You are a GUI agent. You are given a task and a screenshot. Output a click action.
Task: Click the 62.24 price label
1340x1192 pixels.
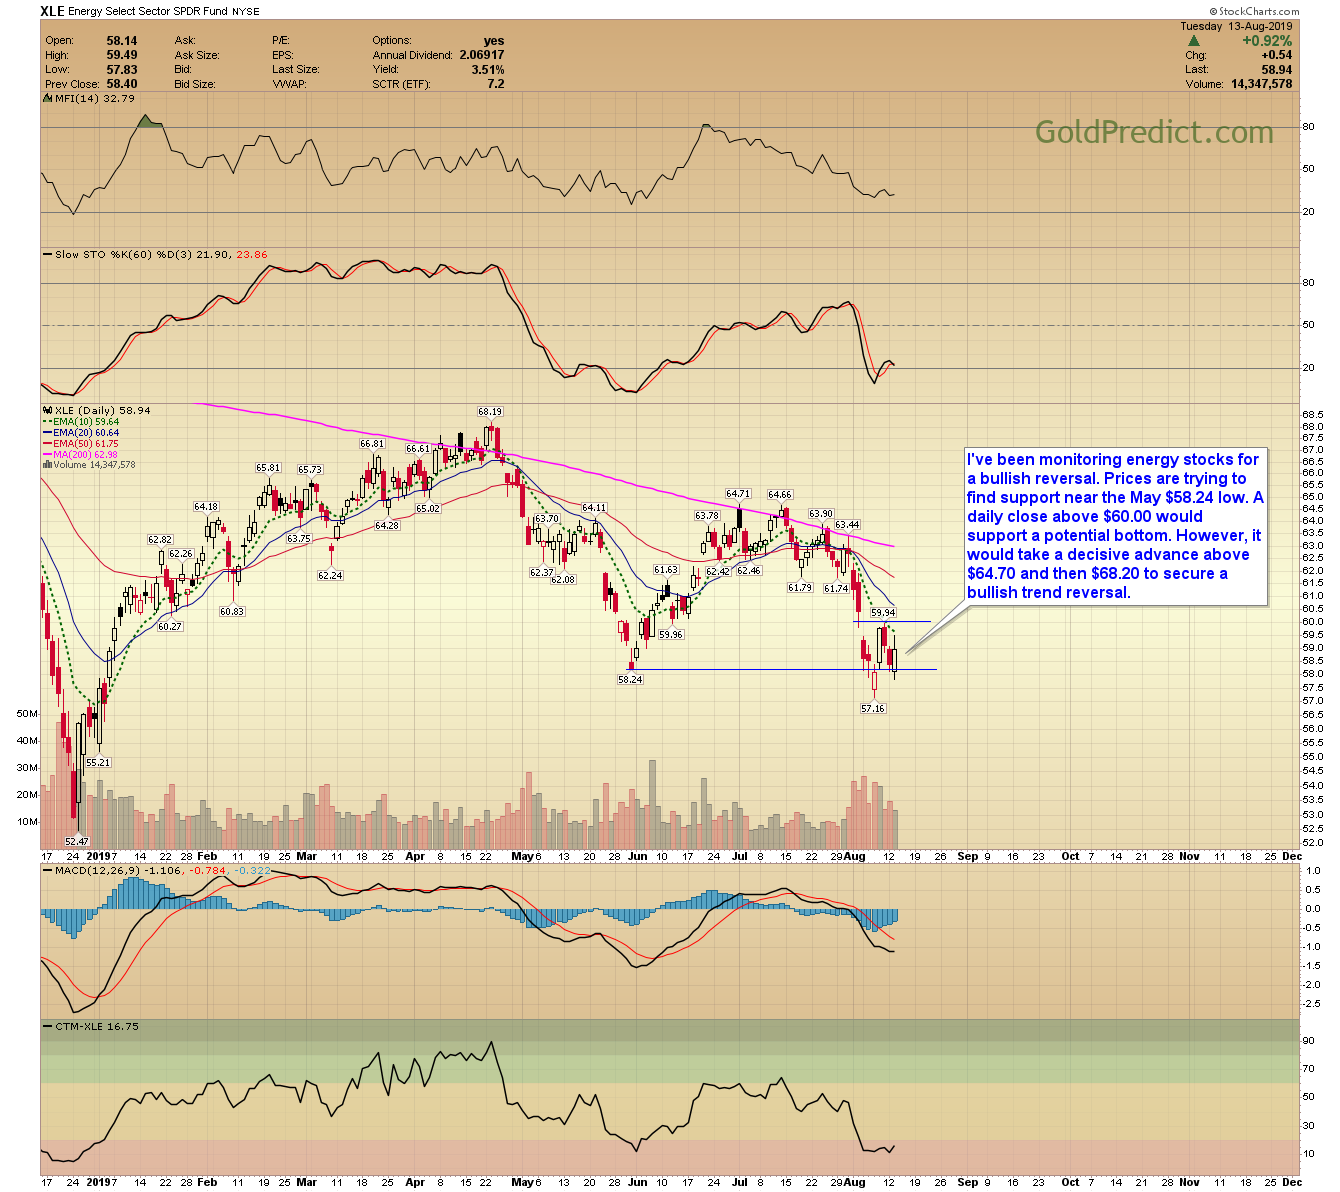[x=330, y=575]
